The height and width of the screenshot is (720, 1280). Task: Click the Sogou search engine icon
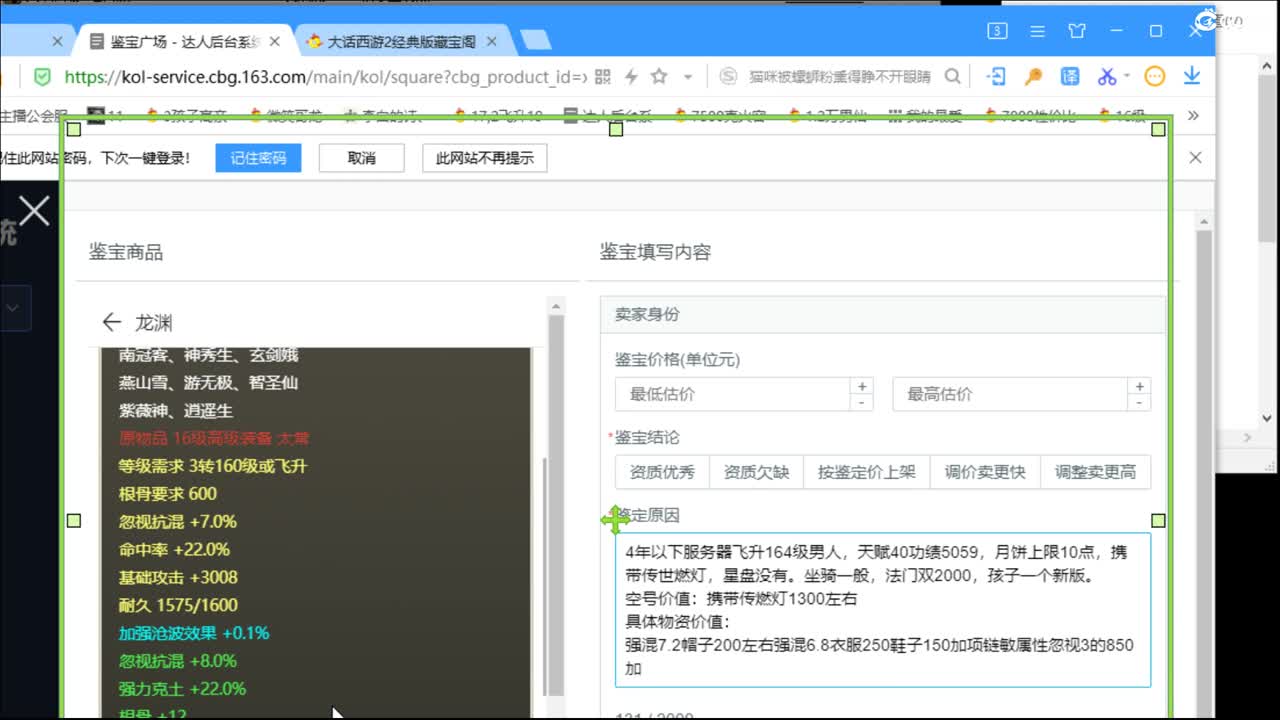click(729, 76)
